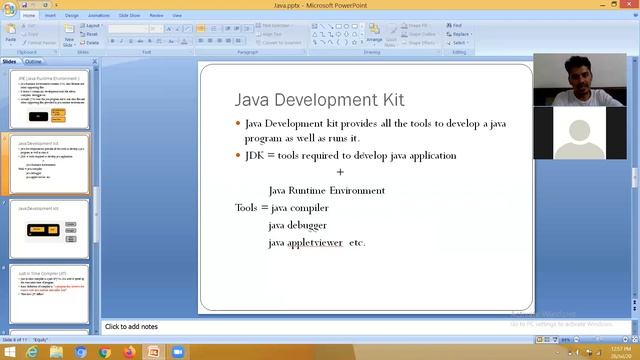Screen dimensions: 640x360
Task: Align text to the left
Action: coord(200,41)
